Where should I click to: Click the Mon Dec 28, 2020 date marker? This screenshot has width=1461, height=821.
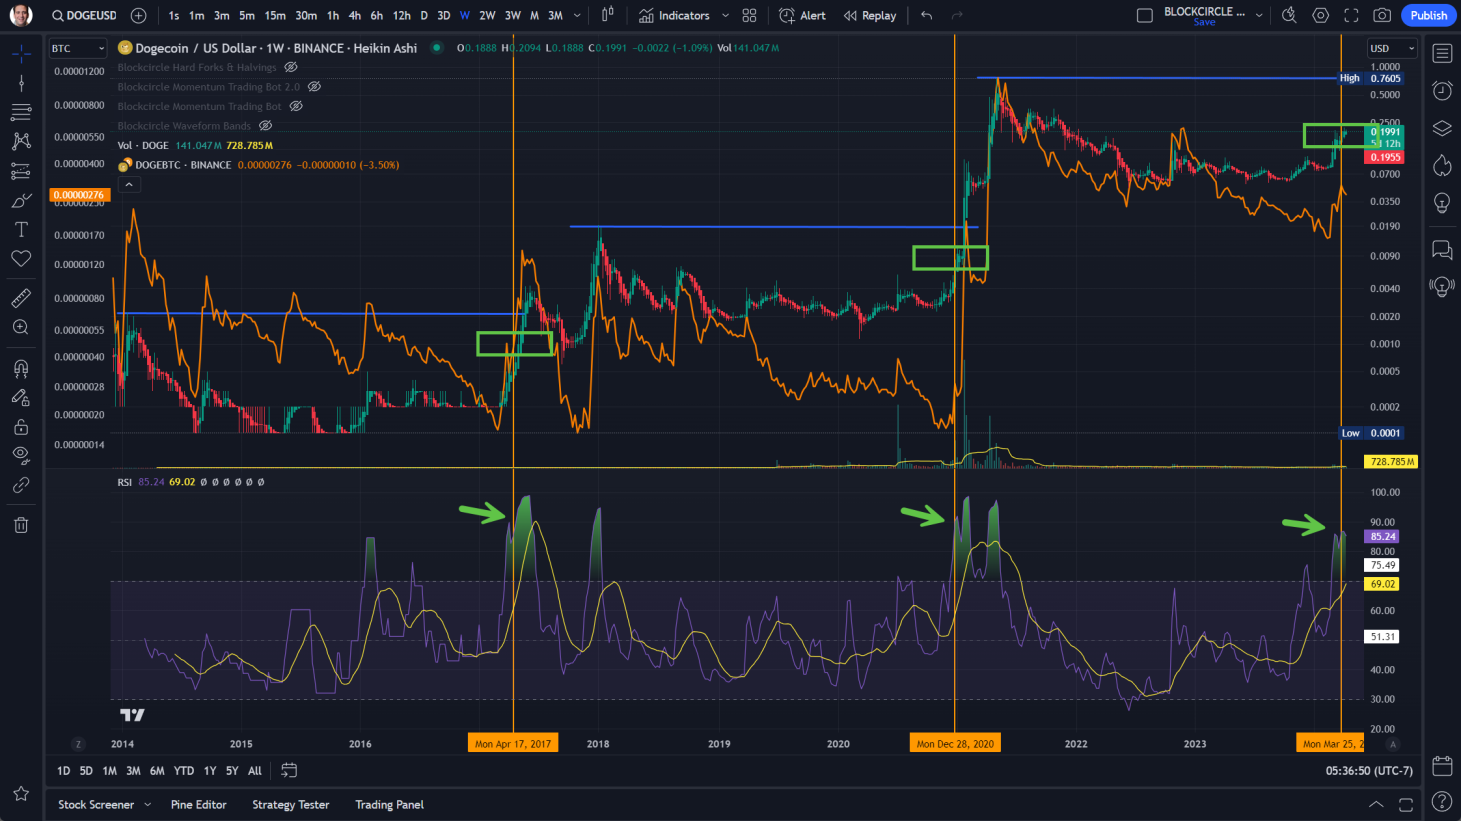[x=954, y=742]
